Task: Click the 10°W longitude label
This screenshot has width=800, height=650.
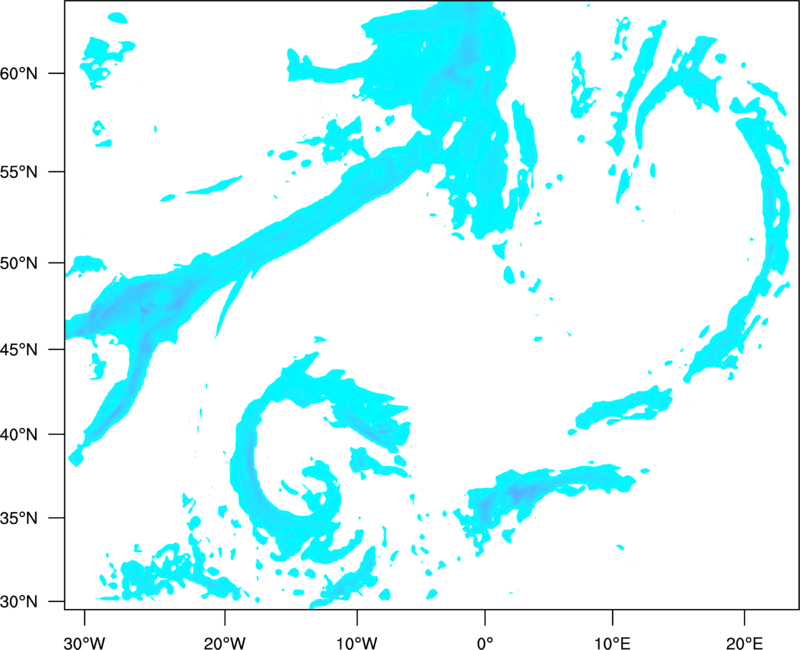Action: click(357, 643)
